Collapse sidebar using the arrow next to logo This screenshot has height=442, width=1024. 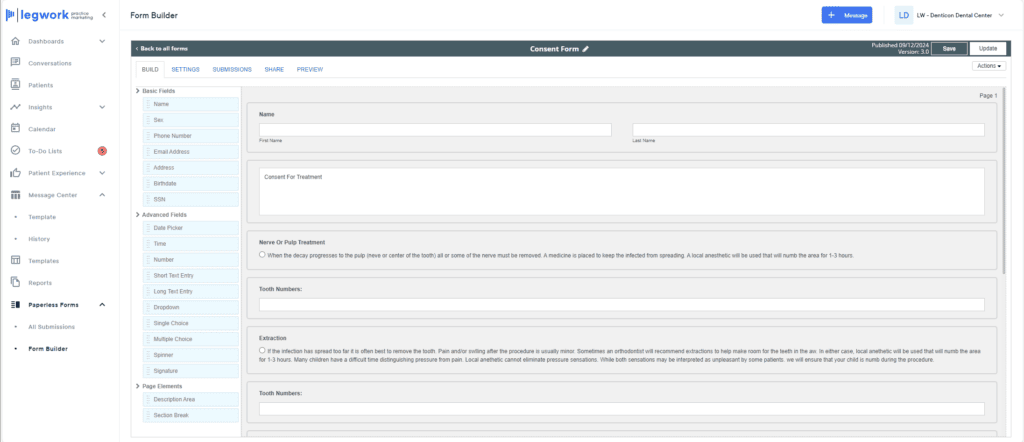(105, 14)
